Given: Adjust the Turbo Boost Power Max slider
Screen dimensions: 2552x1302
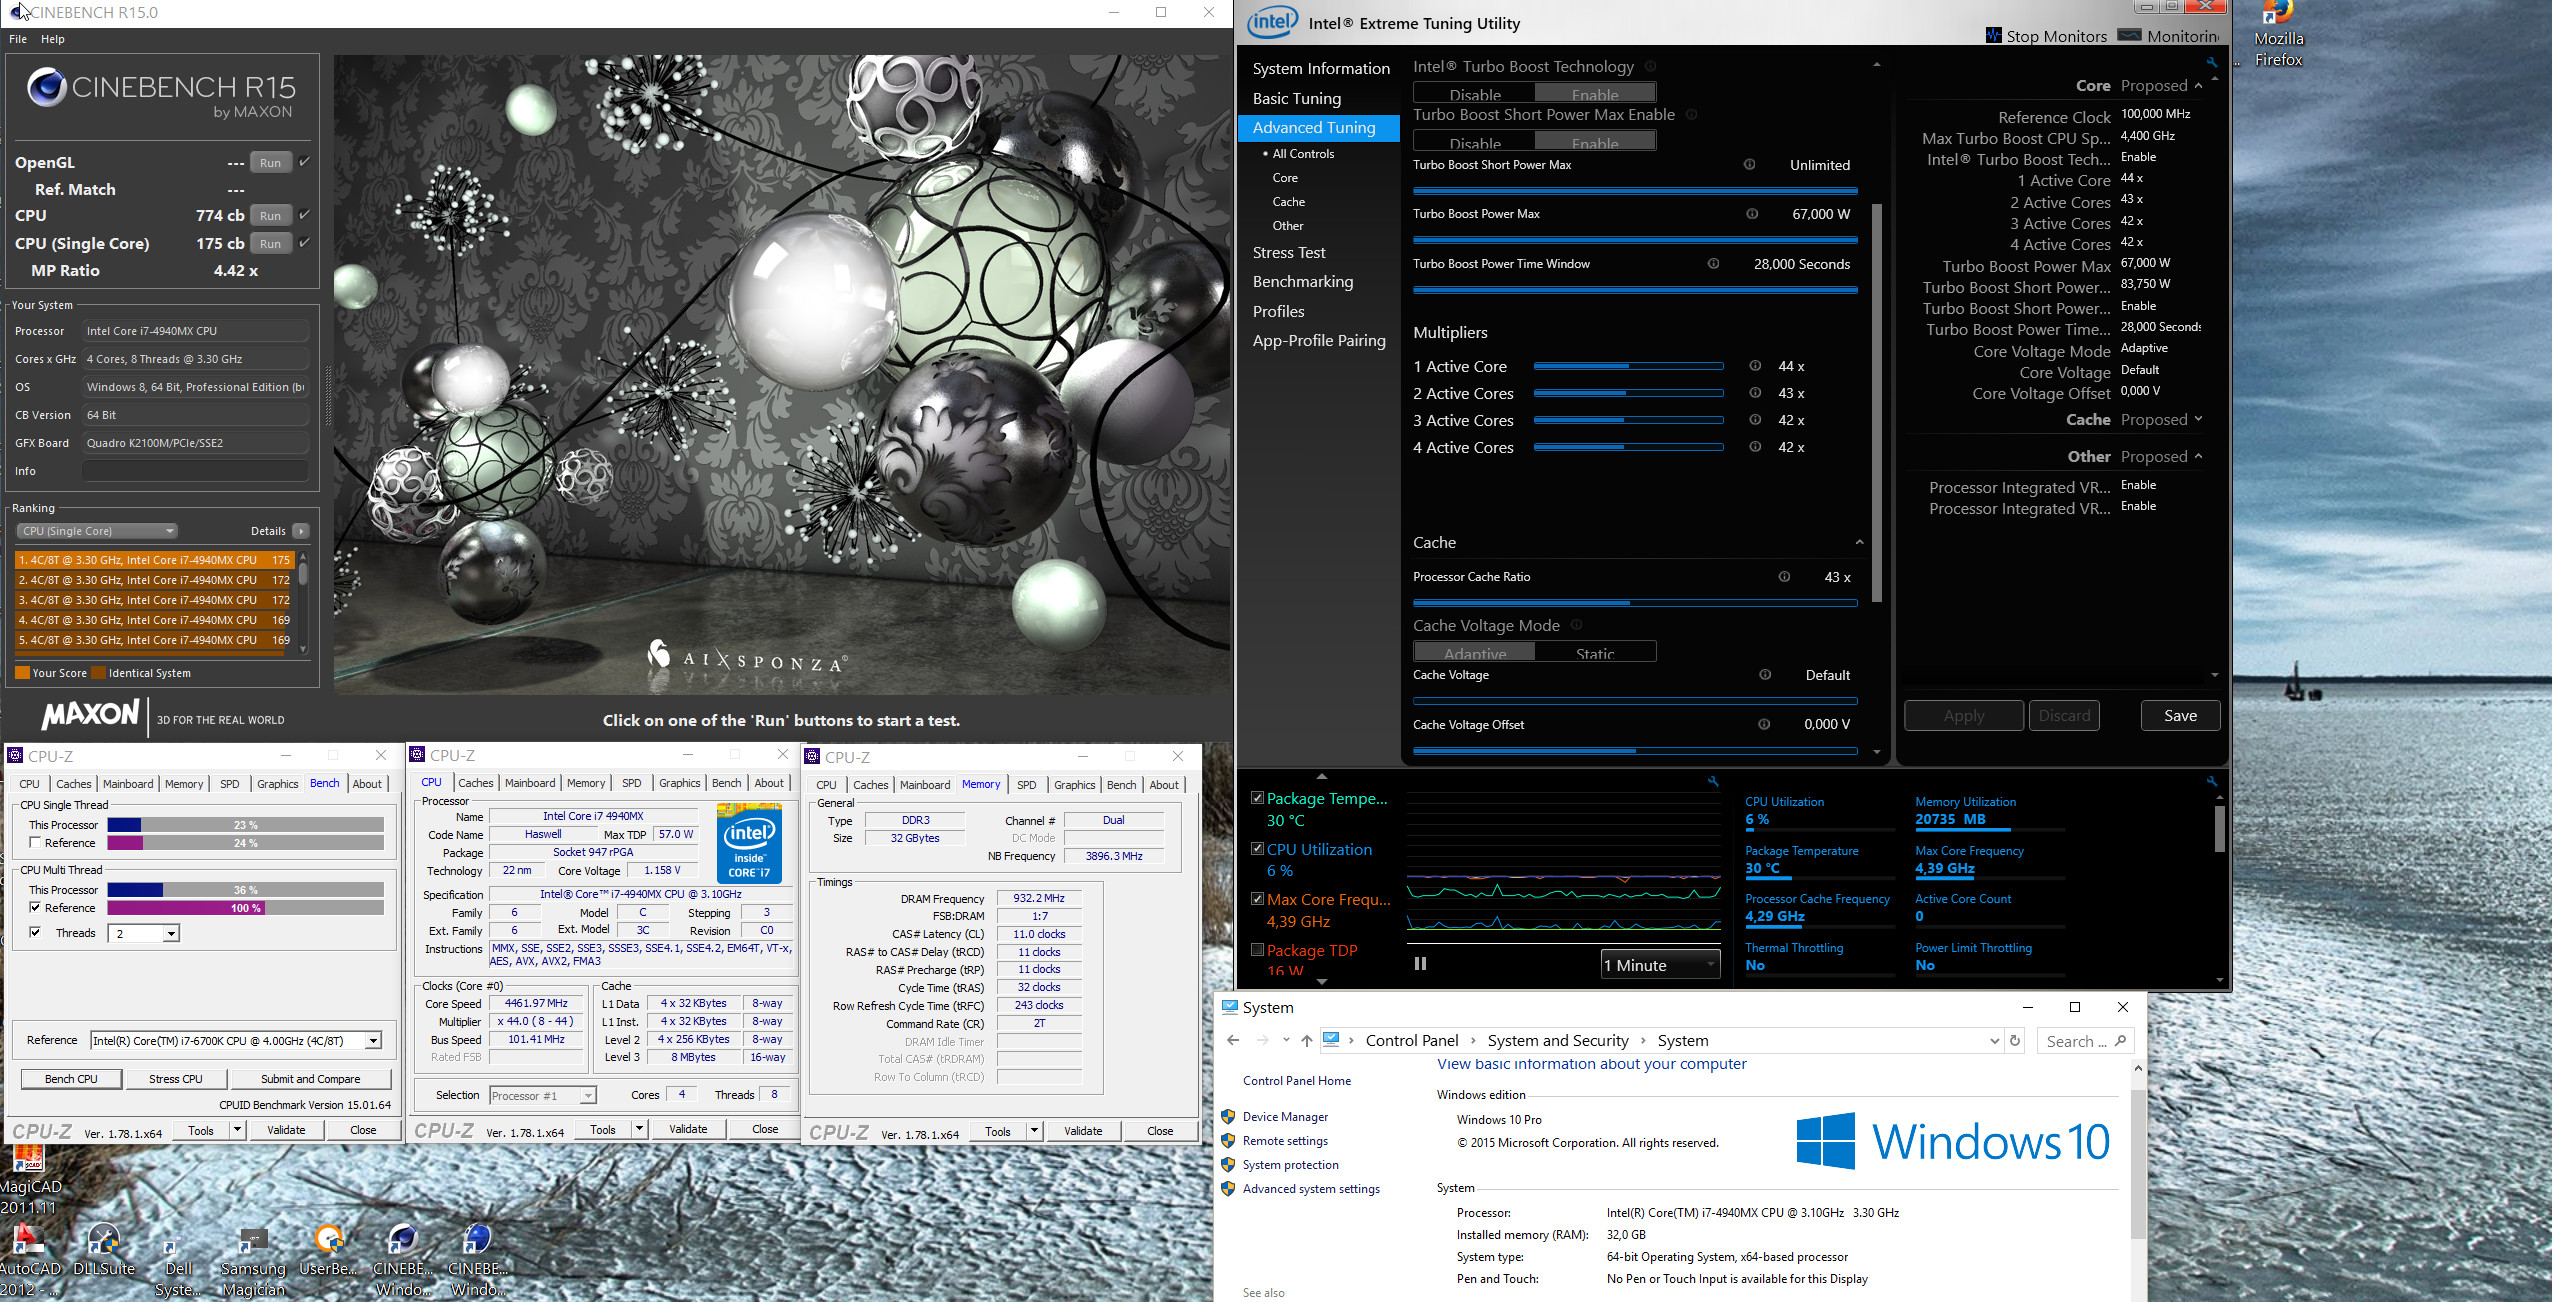Looking at the screenshot, I should 1635,240.
